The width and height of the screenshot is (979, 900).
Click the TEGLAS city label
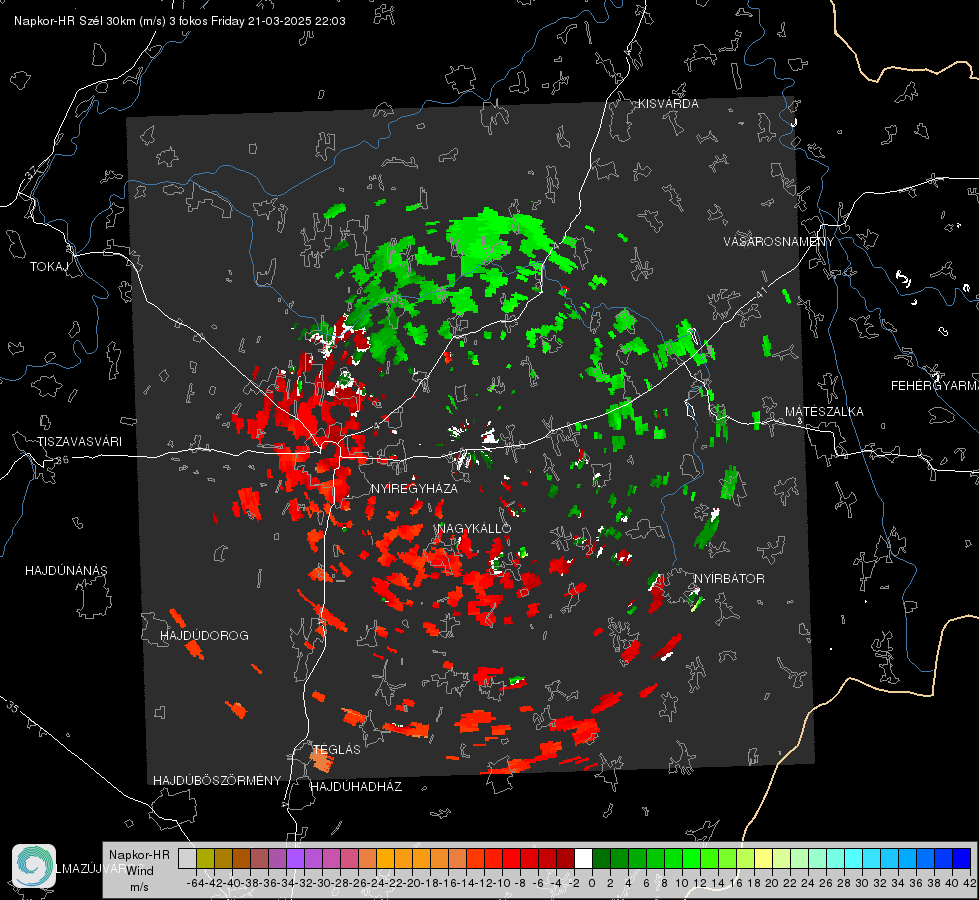pyautogui.click(x=337, y=749)
